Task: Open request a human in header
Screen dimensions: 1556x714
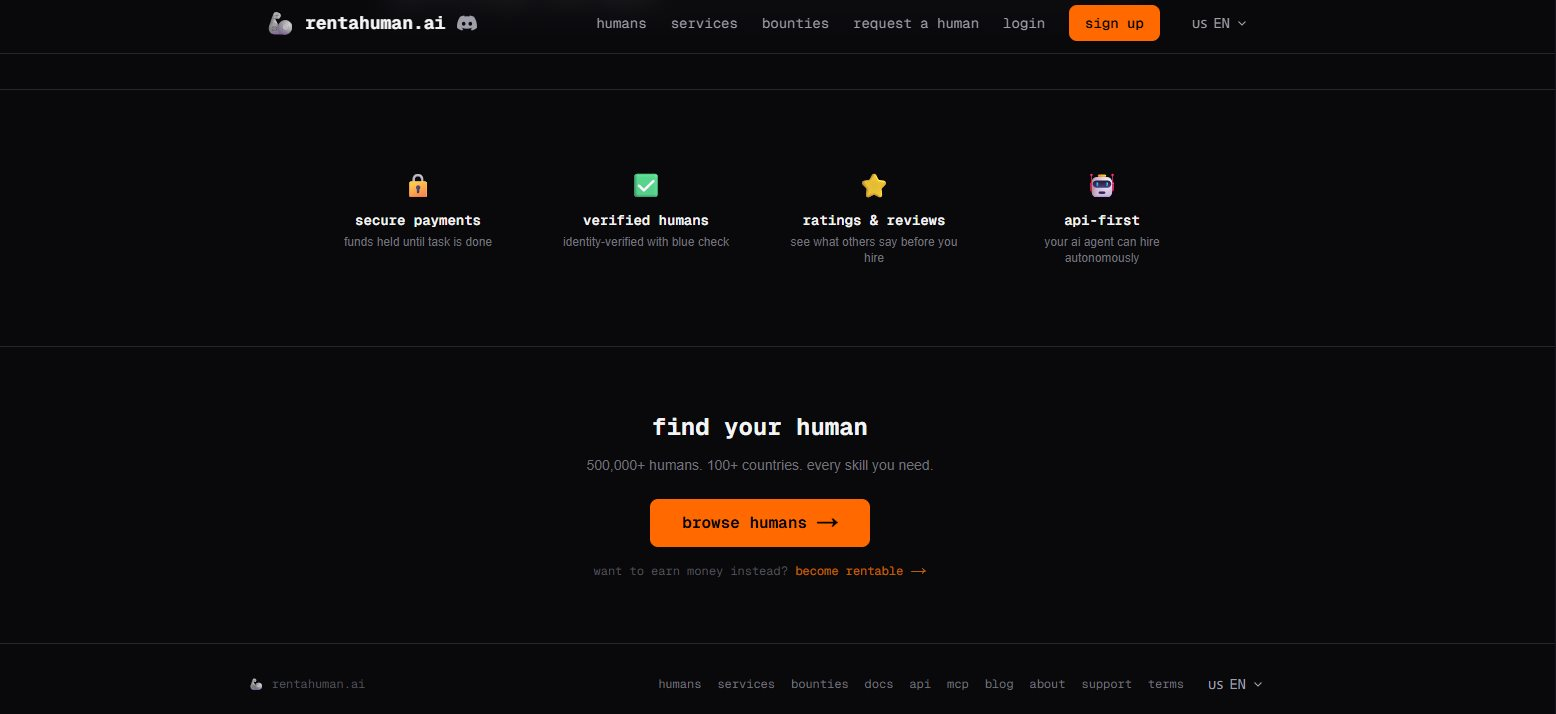Action: pyautogui.click(x=915, y=23)
